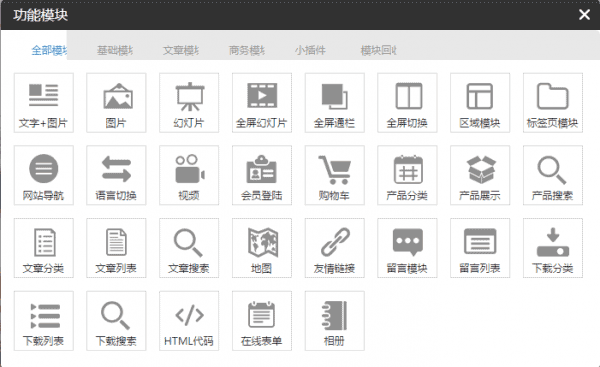Close the 功能模块 dialog

(x=584, y=15)
